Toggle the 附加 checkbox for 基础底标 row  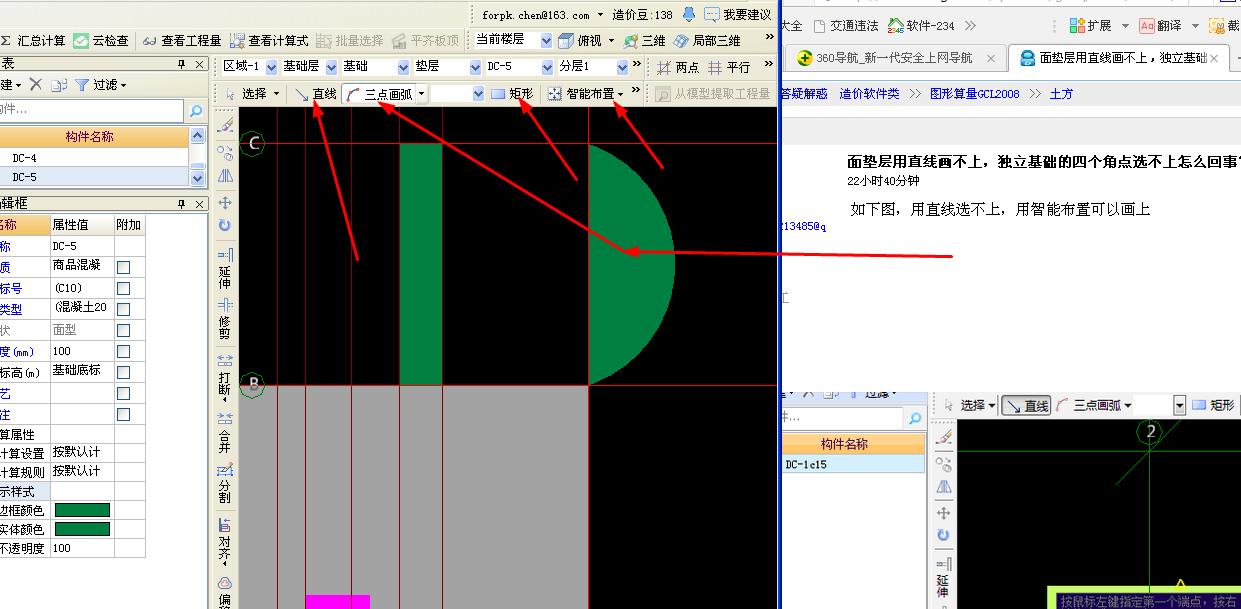124,372
